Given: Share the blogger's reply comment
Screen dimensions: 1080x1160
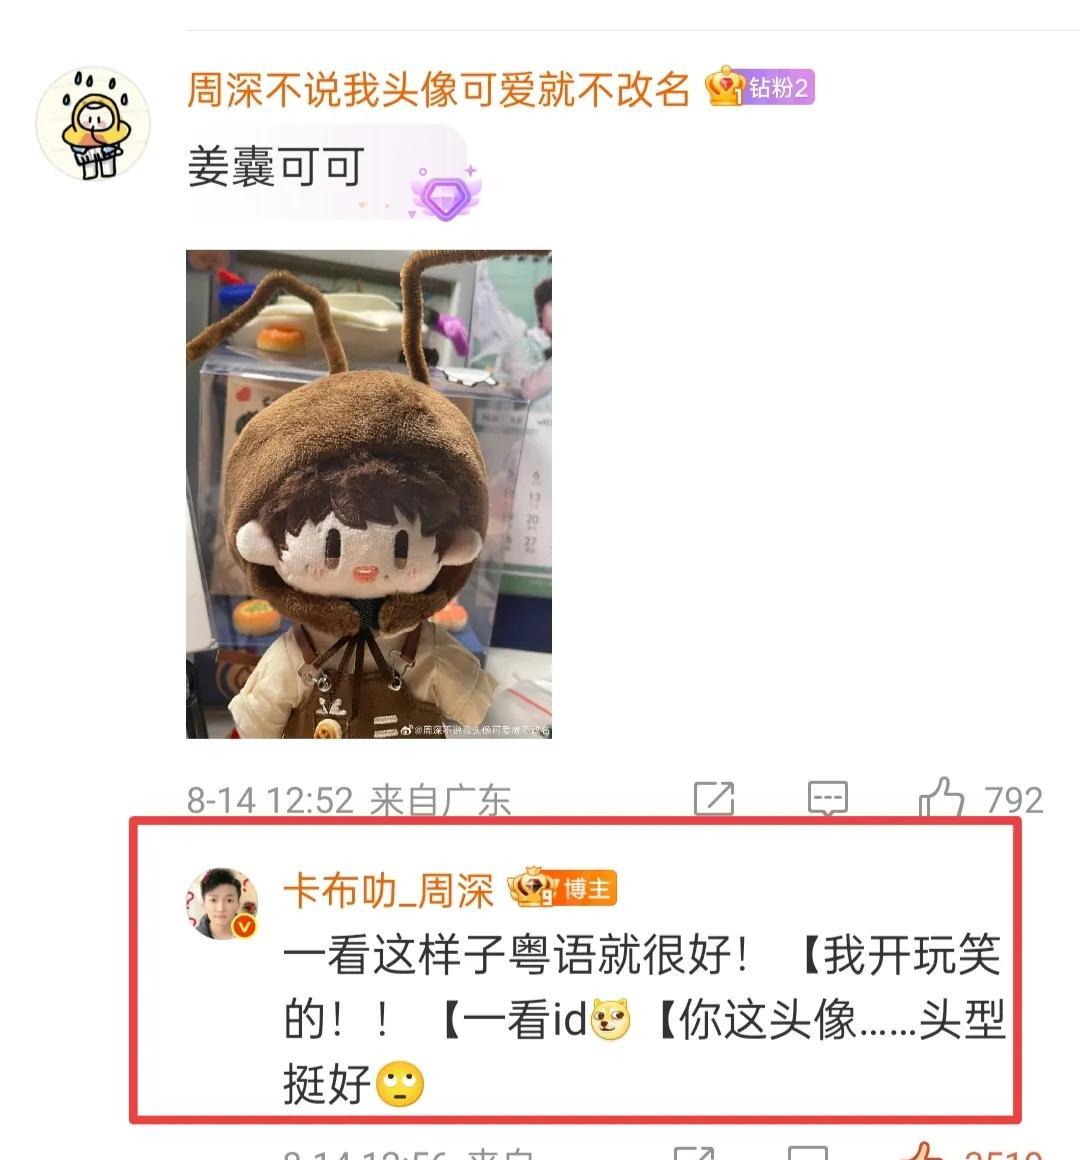Looking at the screenshot, I should (x=694, y=1153).
